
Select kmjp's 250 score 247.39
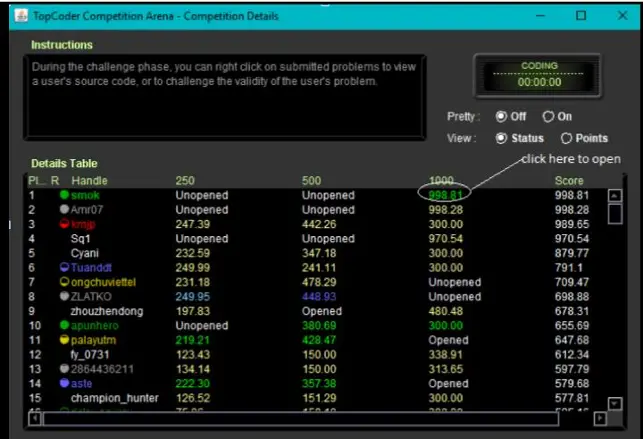[193, 224]
